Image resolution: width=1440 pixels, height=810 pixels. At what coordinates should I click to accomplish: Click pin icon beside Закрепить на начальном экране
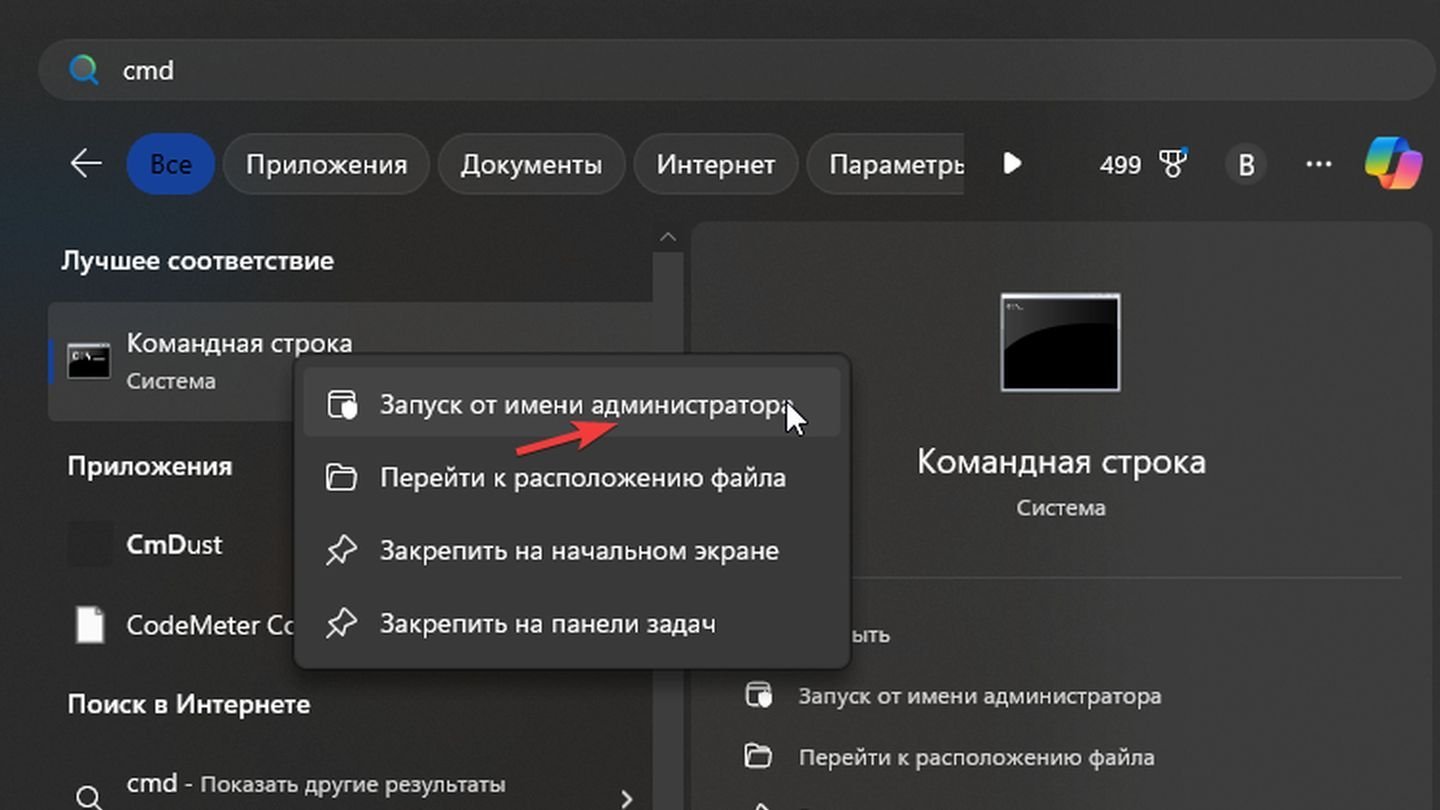click(342, 551)
